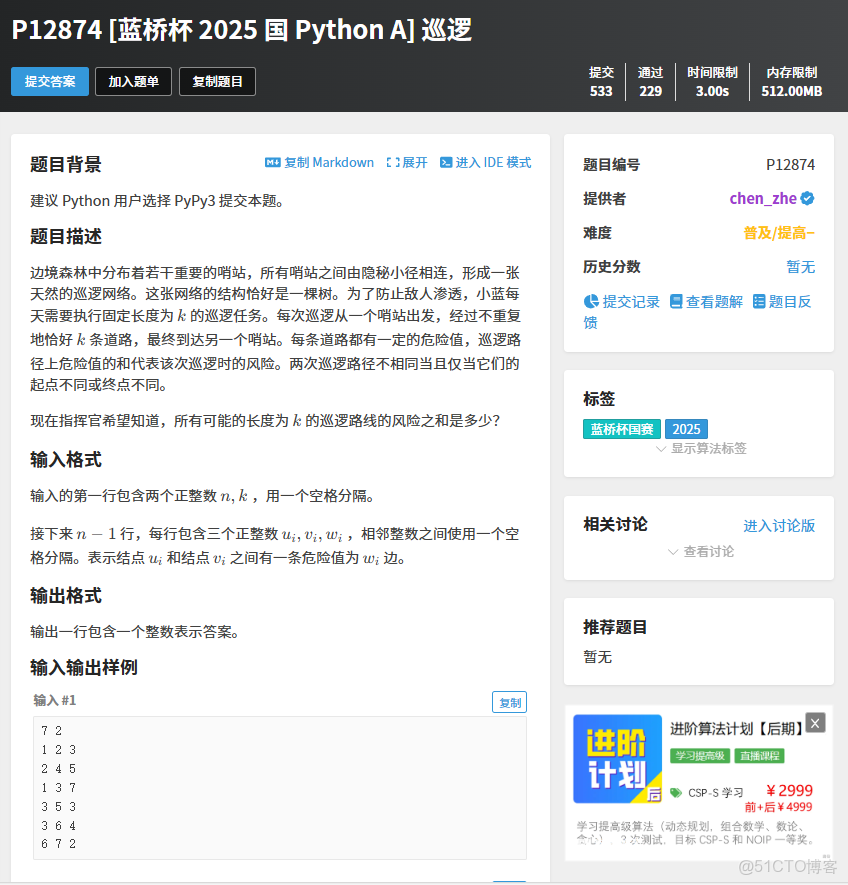The height and width of the screenshot is (885, 848).
Task: Close the 进阶算法计划 advertisement
Action: (815, 722)
